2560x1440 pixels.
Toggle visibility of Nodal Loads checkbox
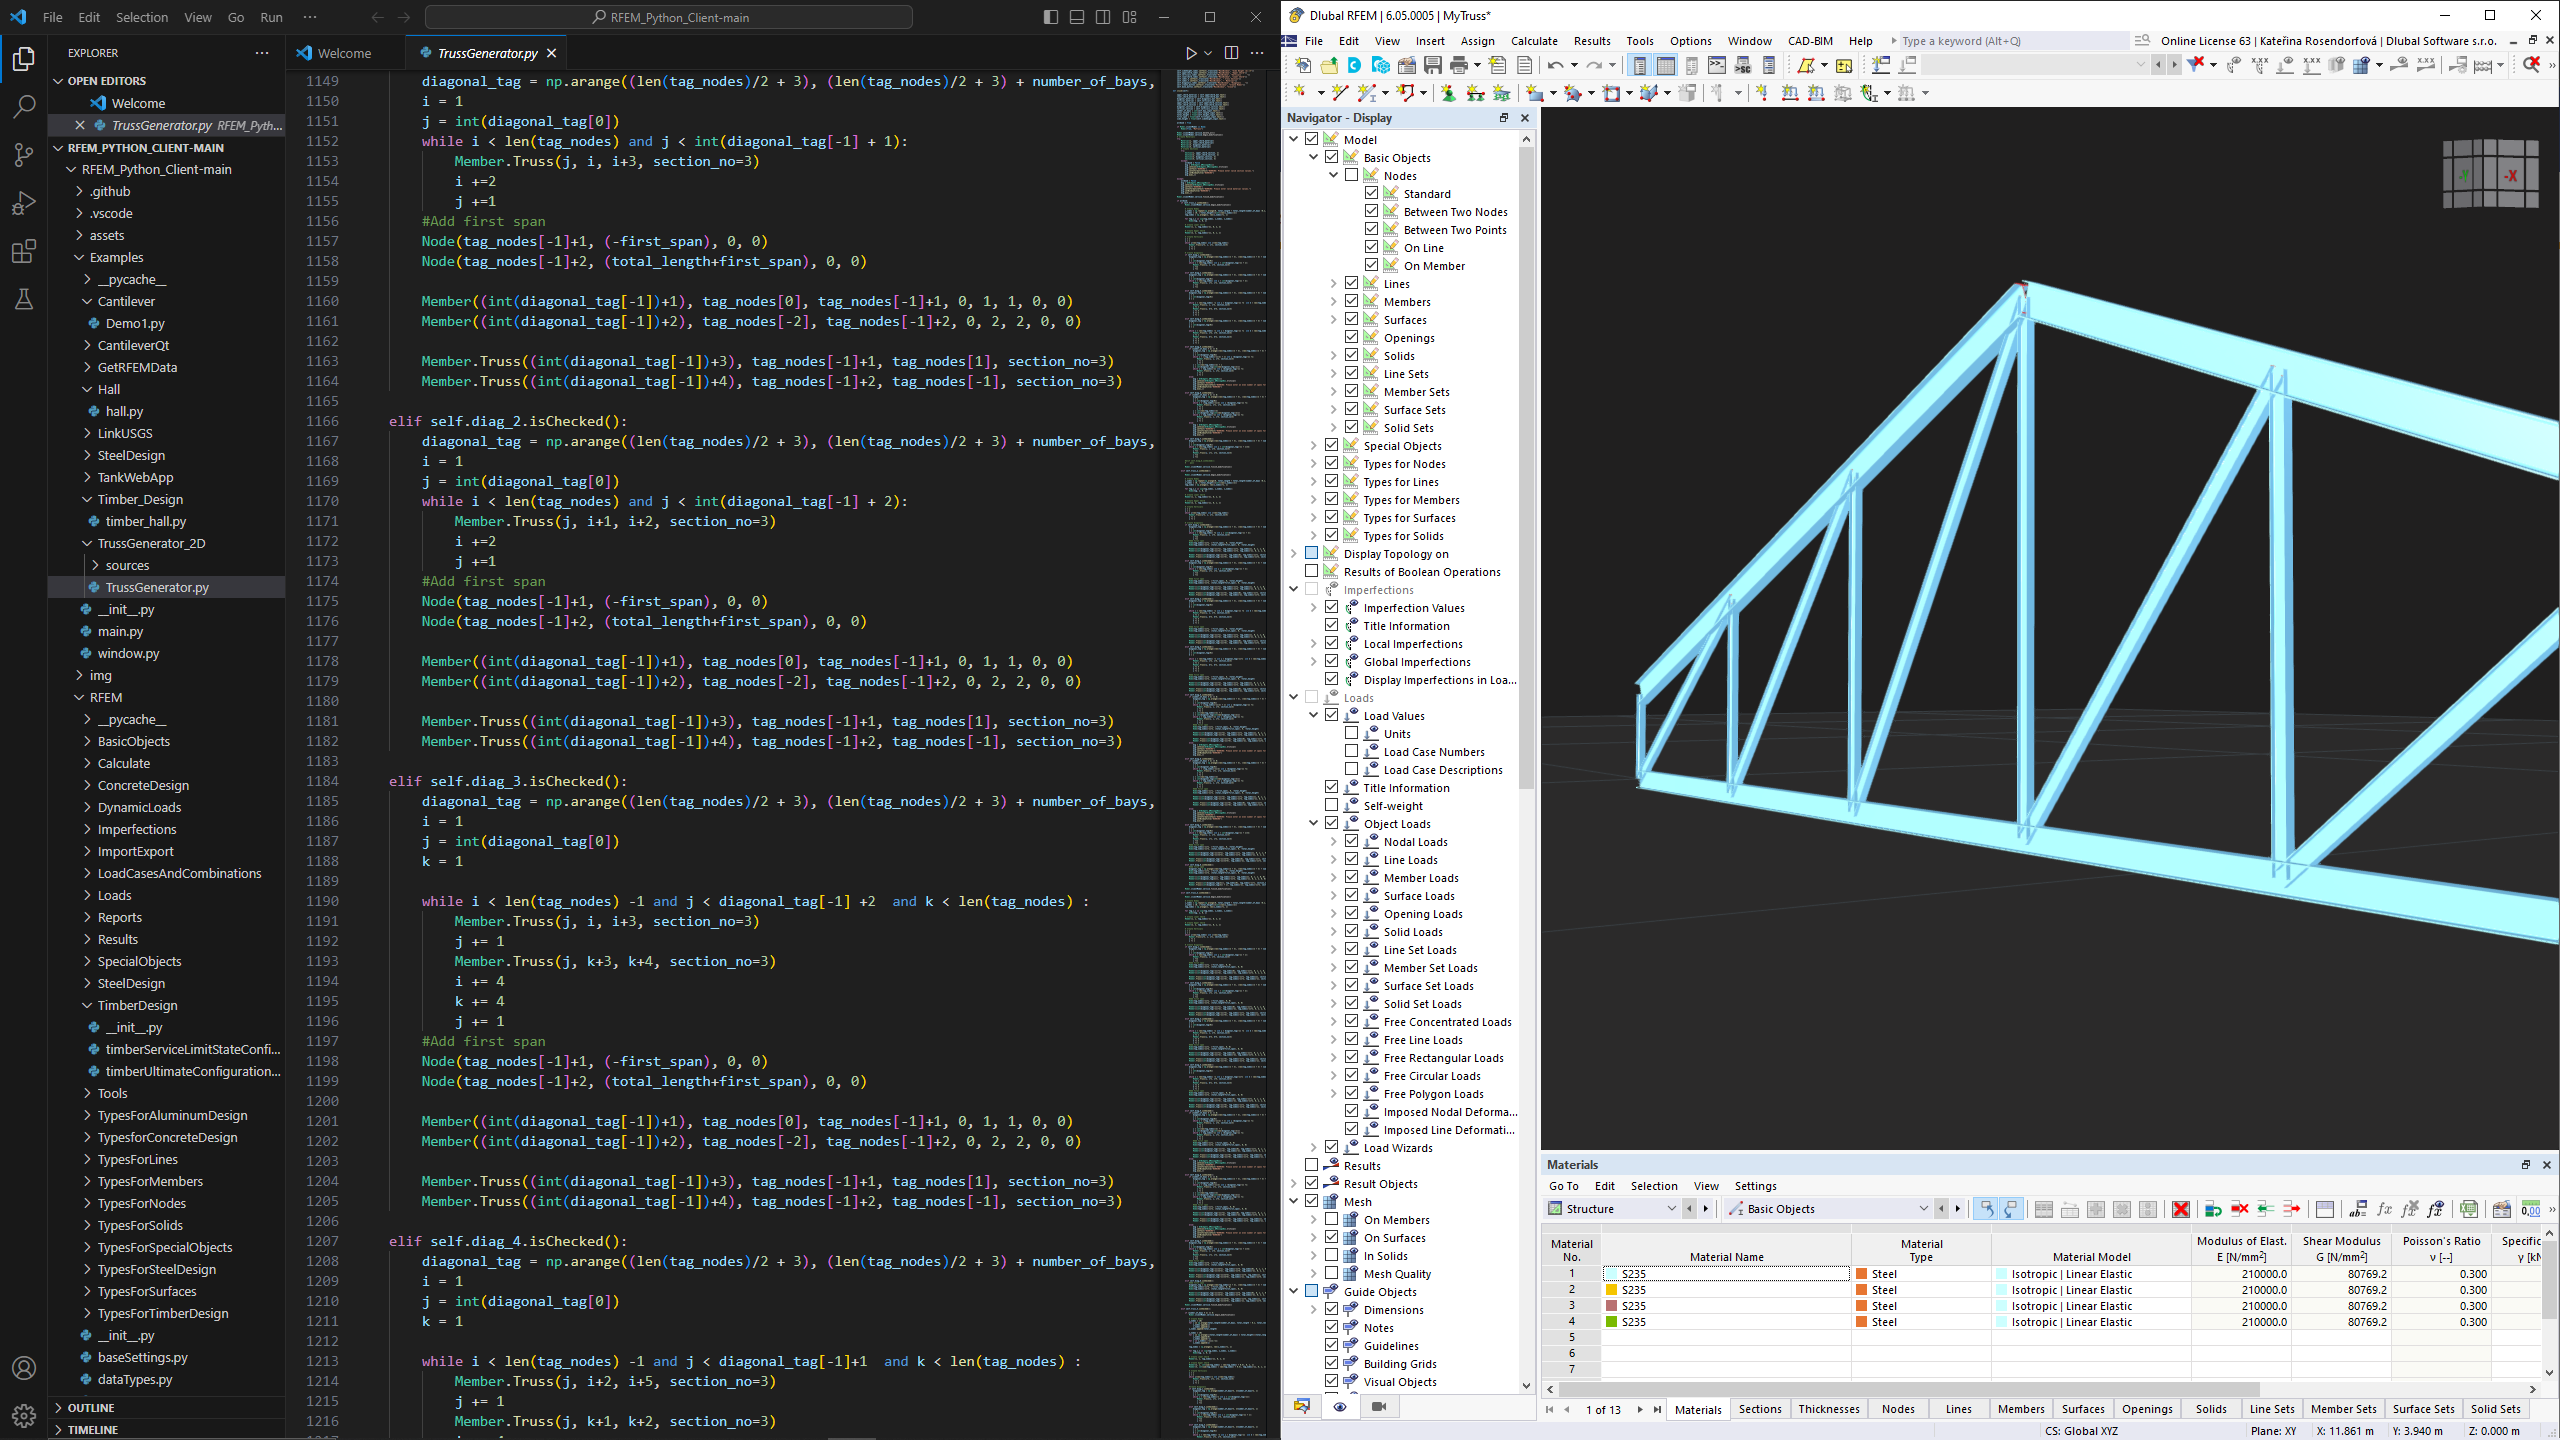click(x=1354, y=840)
